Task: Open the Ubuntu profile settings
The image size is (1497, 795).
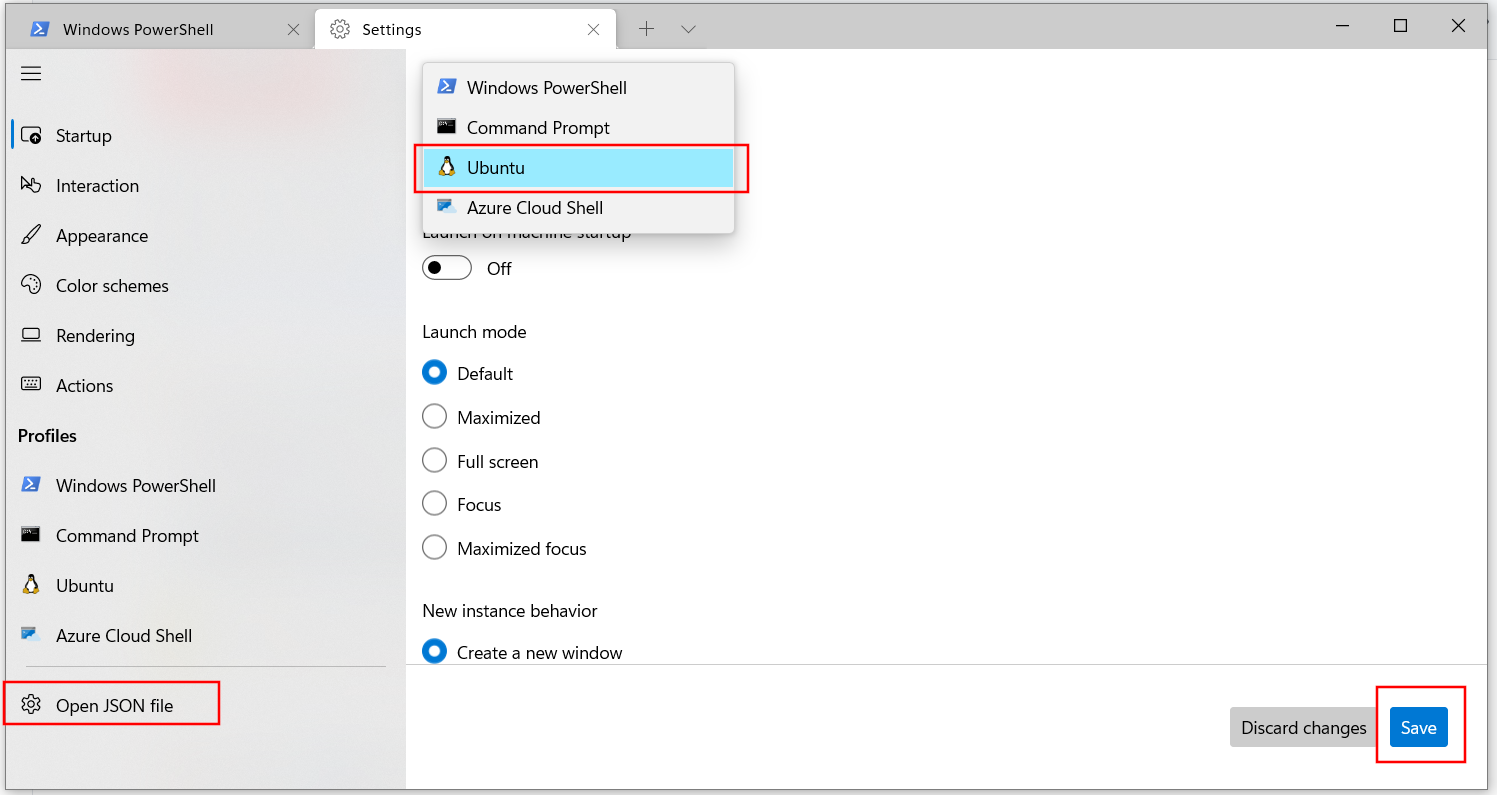Action: (x=205, y=585)
